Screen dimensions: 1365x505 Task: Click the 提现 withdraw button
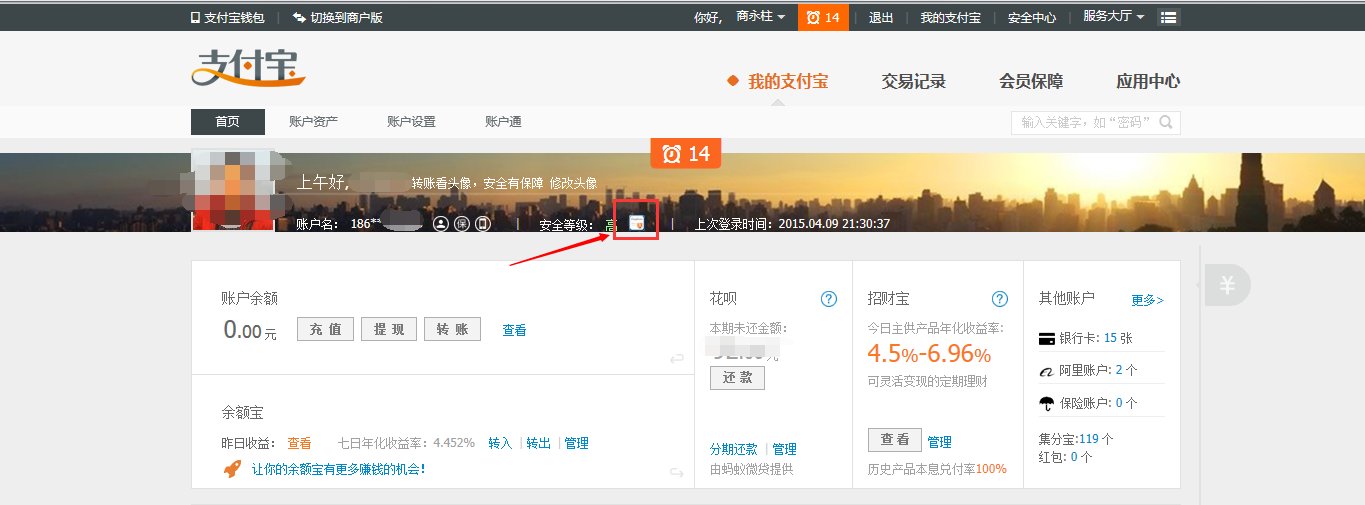coord(389,329)
